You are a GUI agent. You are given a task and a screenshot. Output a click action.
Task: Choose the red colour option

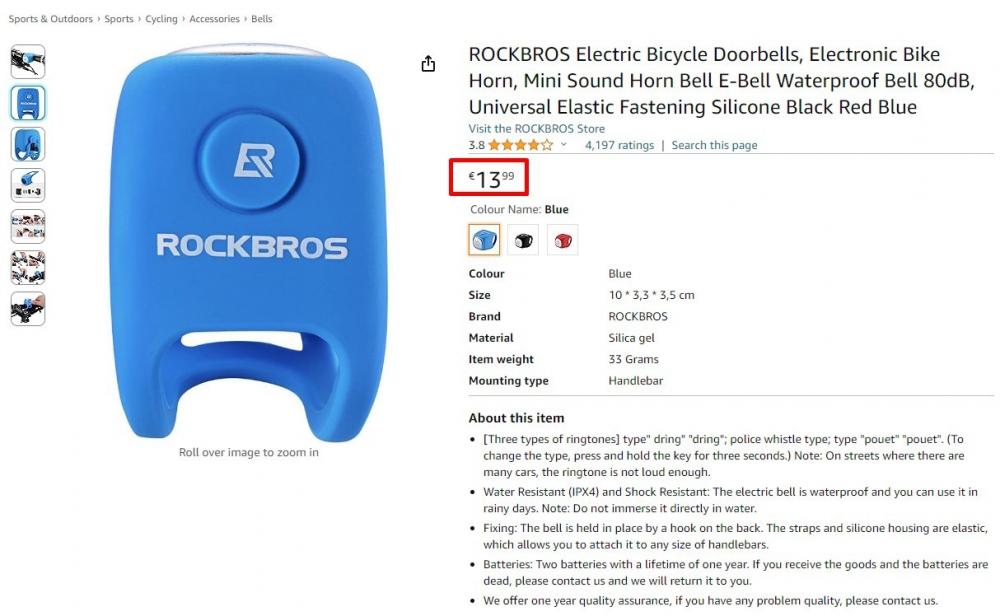(x=562, y=240)
